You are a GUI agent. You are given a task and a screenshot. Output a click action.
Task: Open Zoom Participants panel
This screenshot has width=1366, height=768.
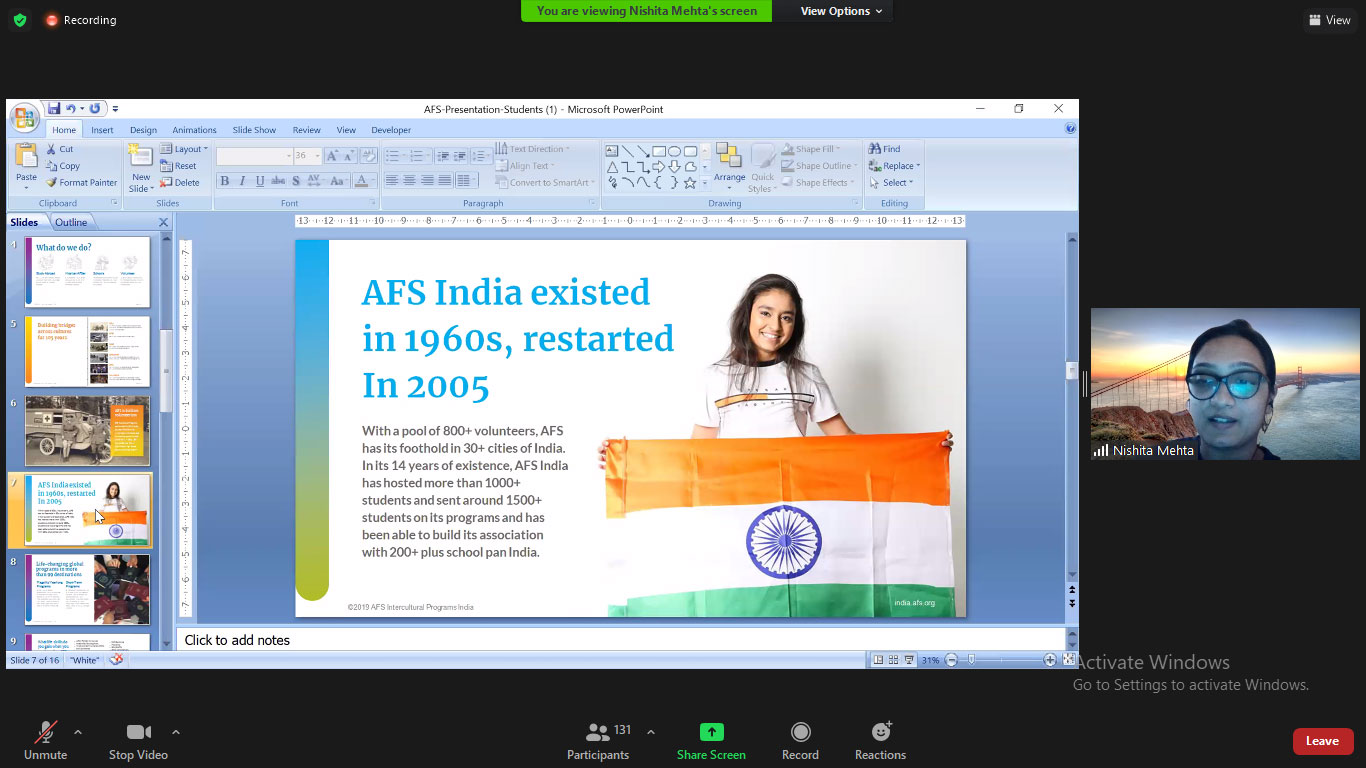pos(598,741)
